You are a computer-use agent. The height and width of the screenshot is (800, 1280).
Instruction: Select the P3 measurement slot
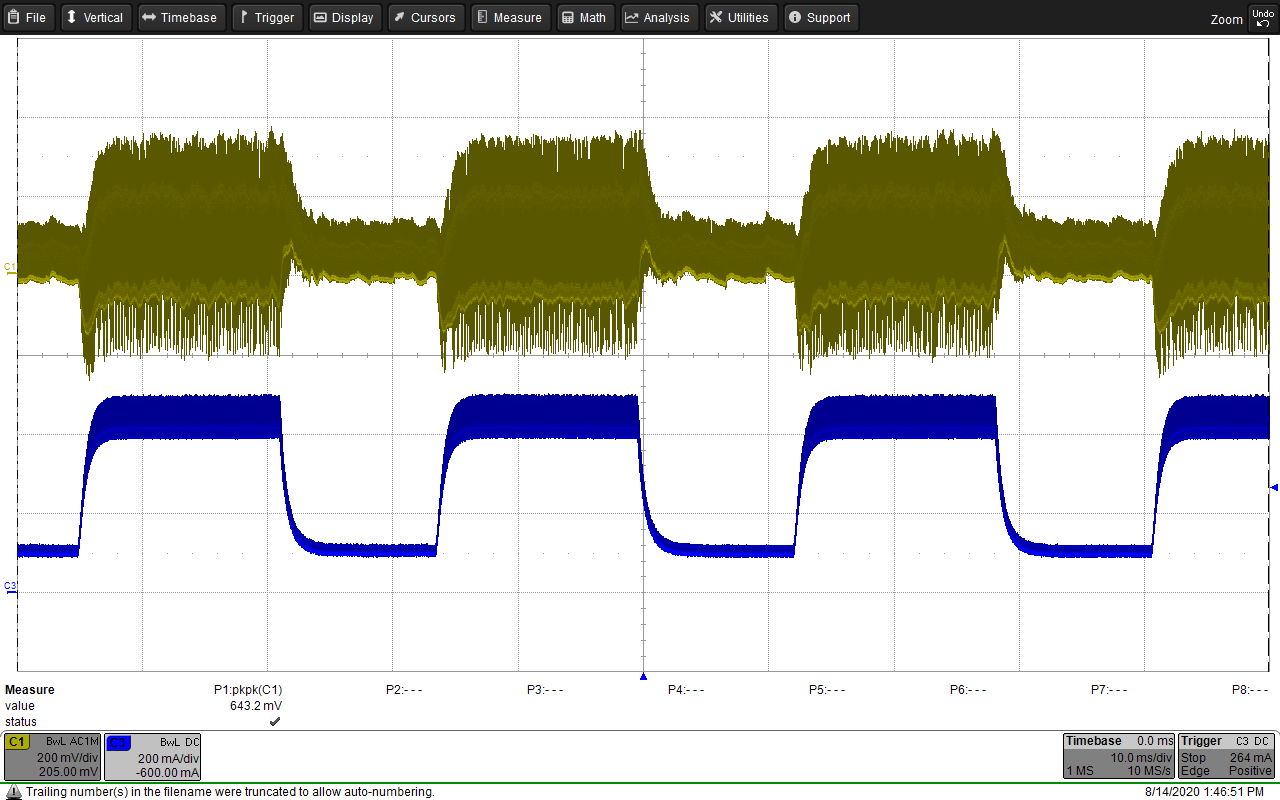tap(545, 690)
